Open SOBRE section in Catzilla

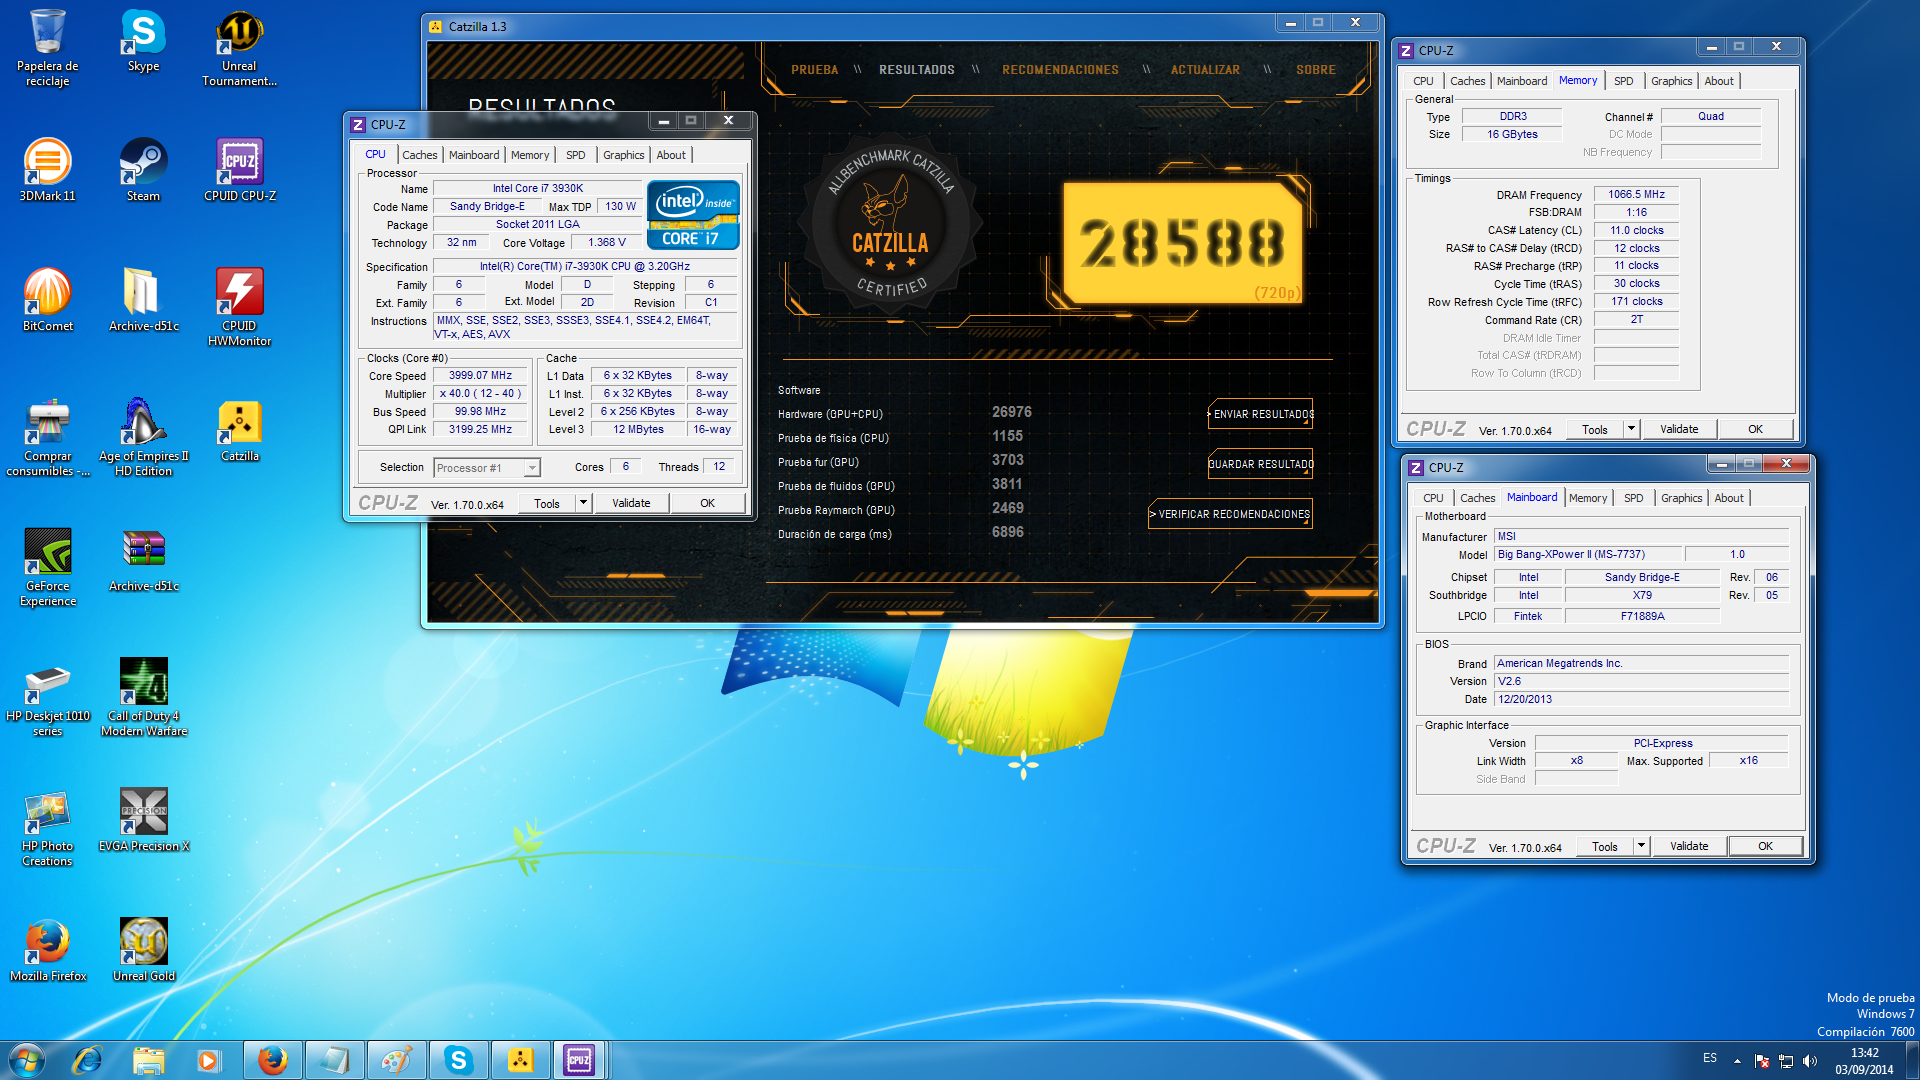[x=1315, y=70]
